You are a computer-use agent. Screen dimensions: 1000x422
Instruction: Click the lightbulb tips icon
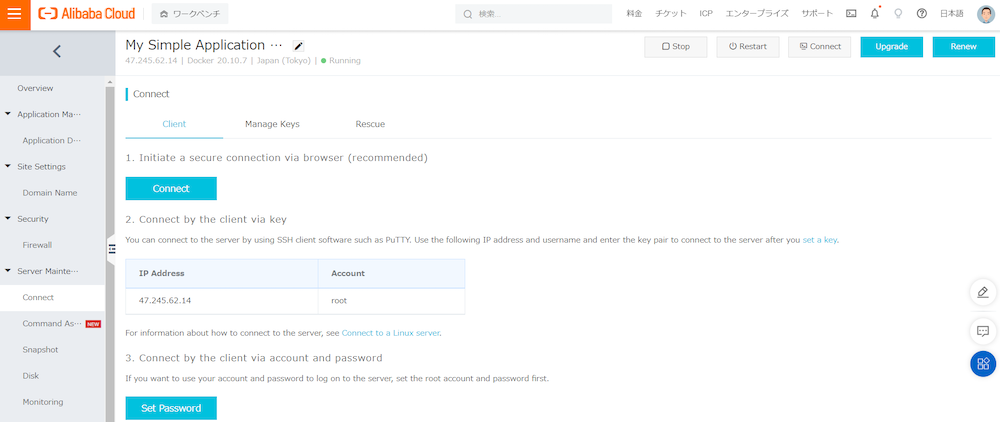click(x=898, y=14)
